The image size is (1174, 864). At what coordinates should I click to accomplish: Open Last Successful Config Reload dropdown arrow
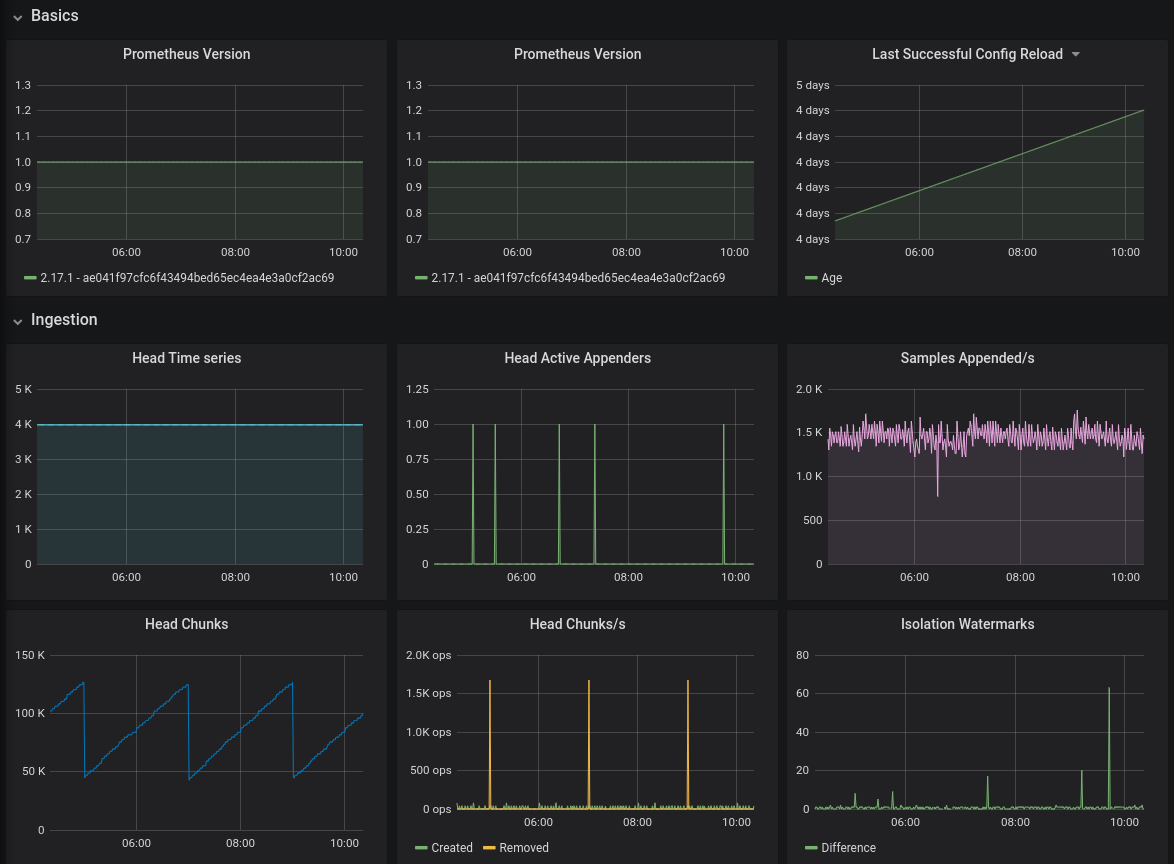1076,54
